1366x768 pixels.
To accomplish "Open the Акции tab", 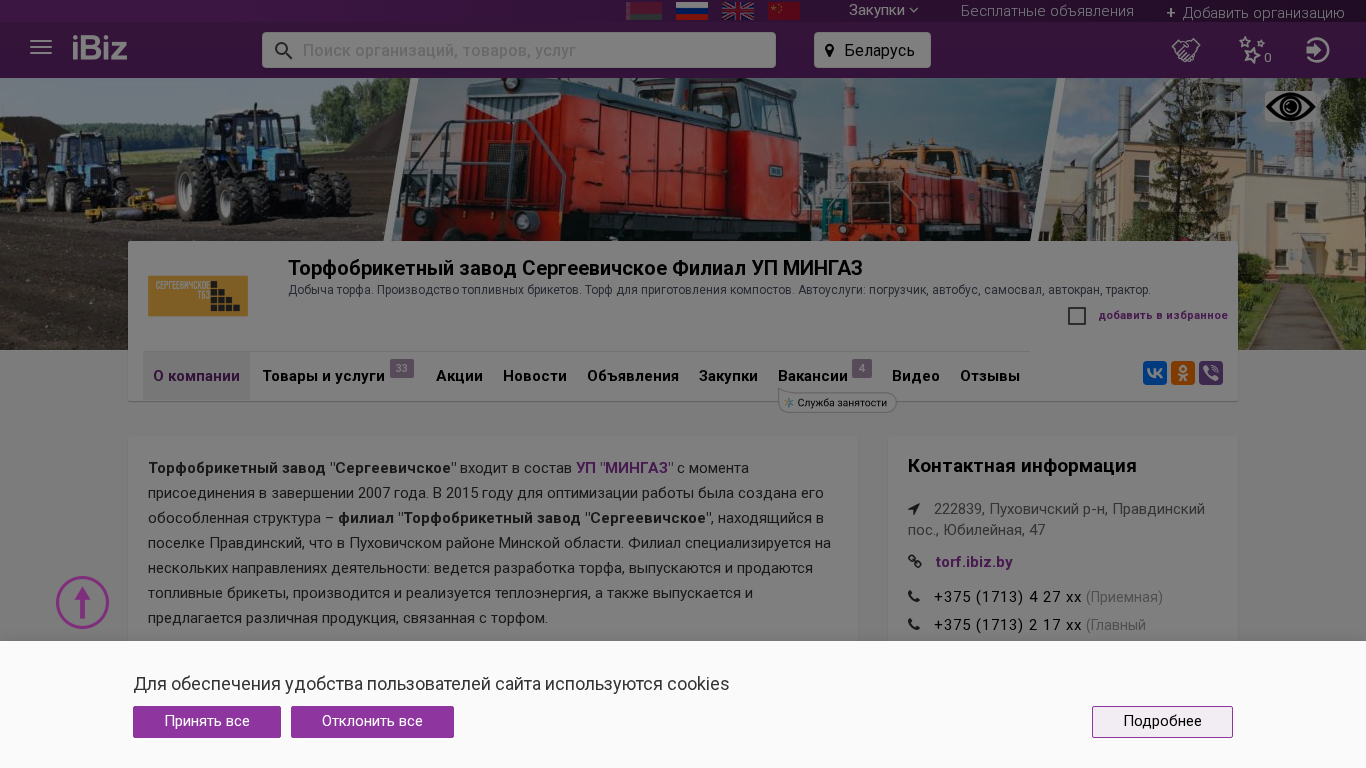I will (x=459, y=376).
